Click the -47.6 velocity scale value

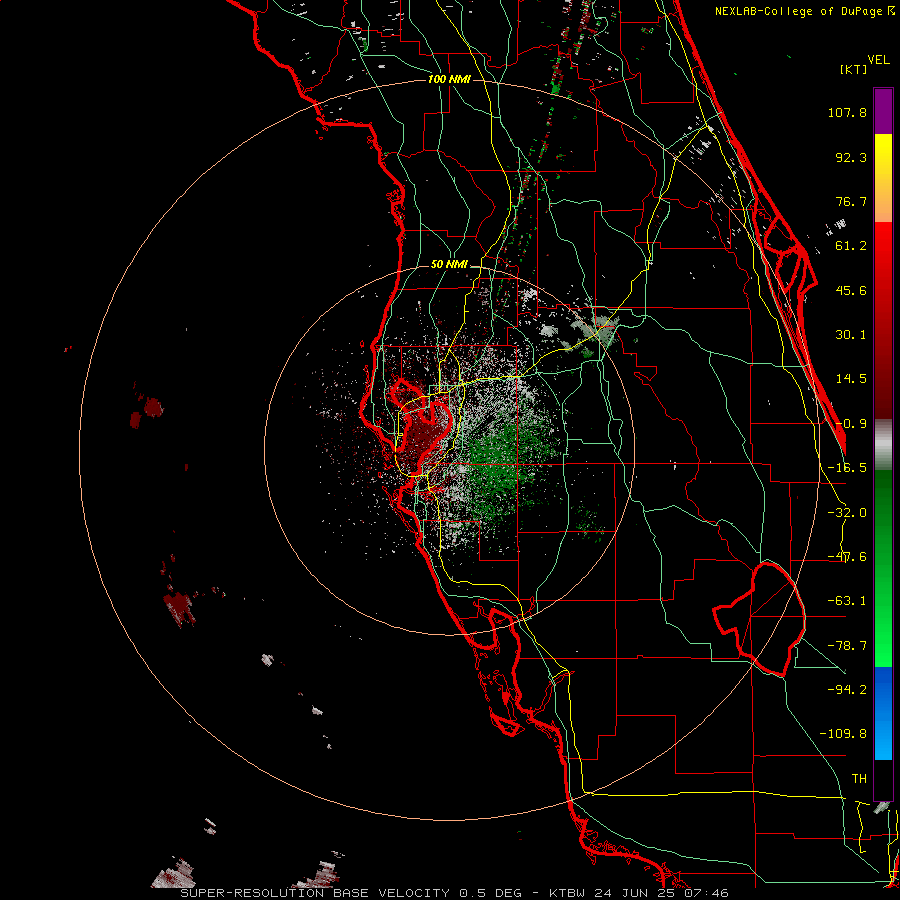(x=847, y=557)
